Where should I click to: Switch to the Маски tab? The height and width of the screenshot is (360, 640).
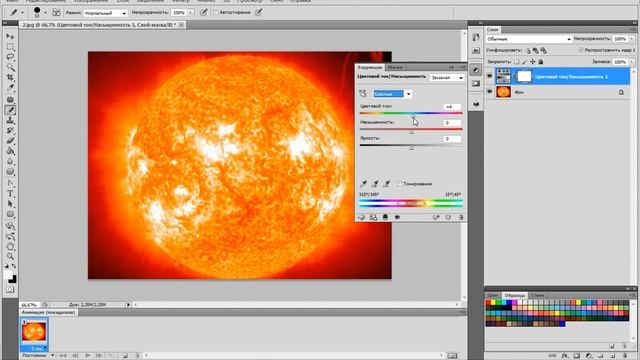point(395,67)
